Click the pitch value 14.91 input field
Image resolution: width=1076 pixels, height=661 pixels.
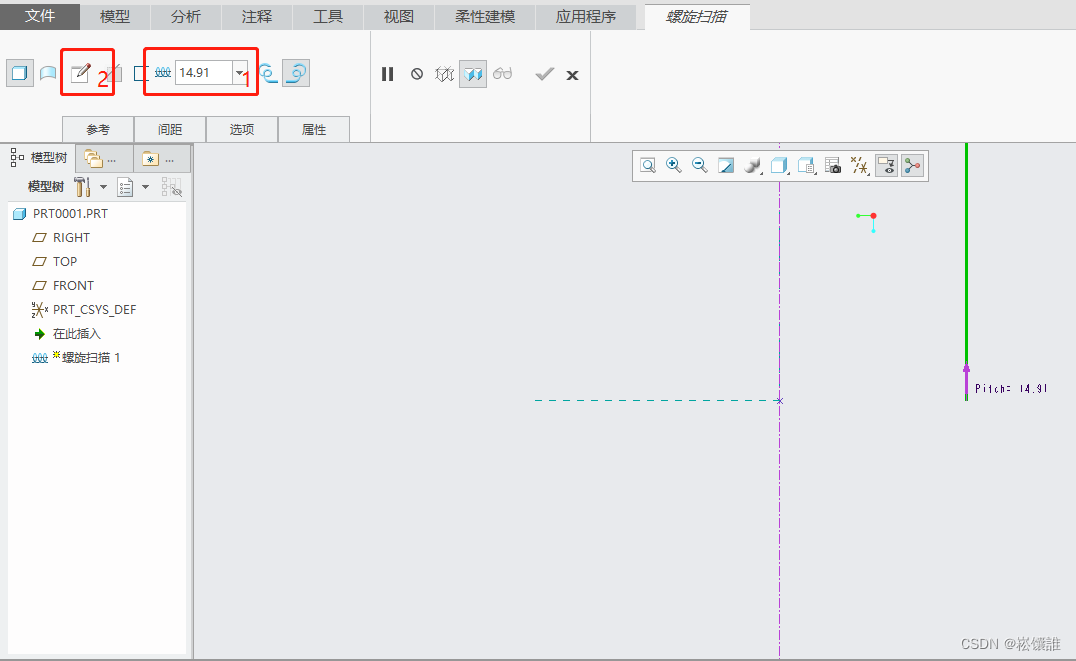click(203, 73)
